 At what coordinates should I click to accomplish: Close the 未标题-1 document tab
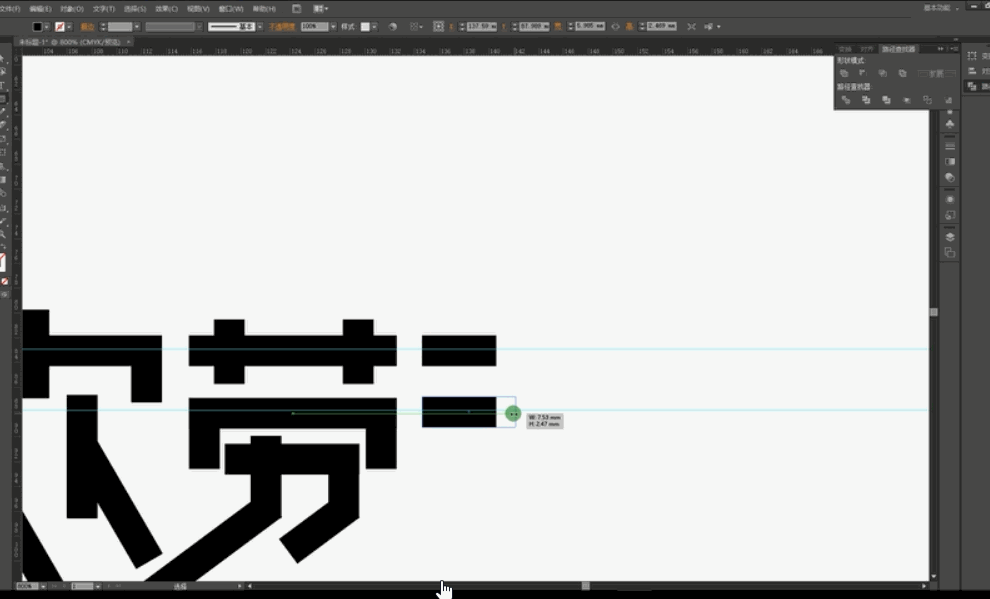pyautogui.click(x=129, y=42)
